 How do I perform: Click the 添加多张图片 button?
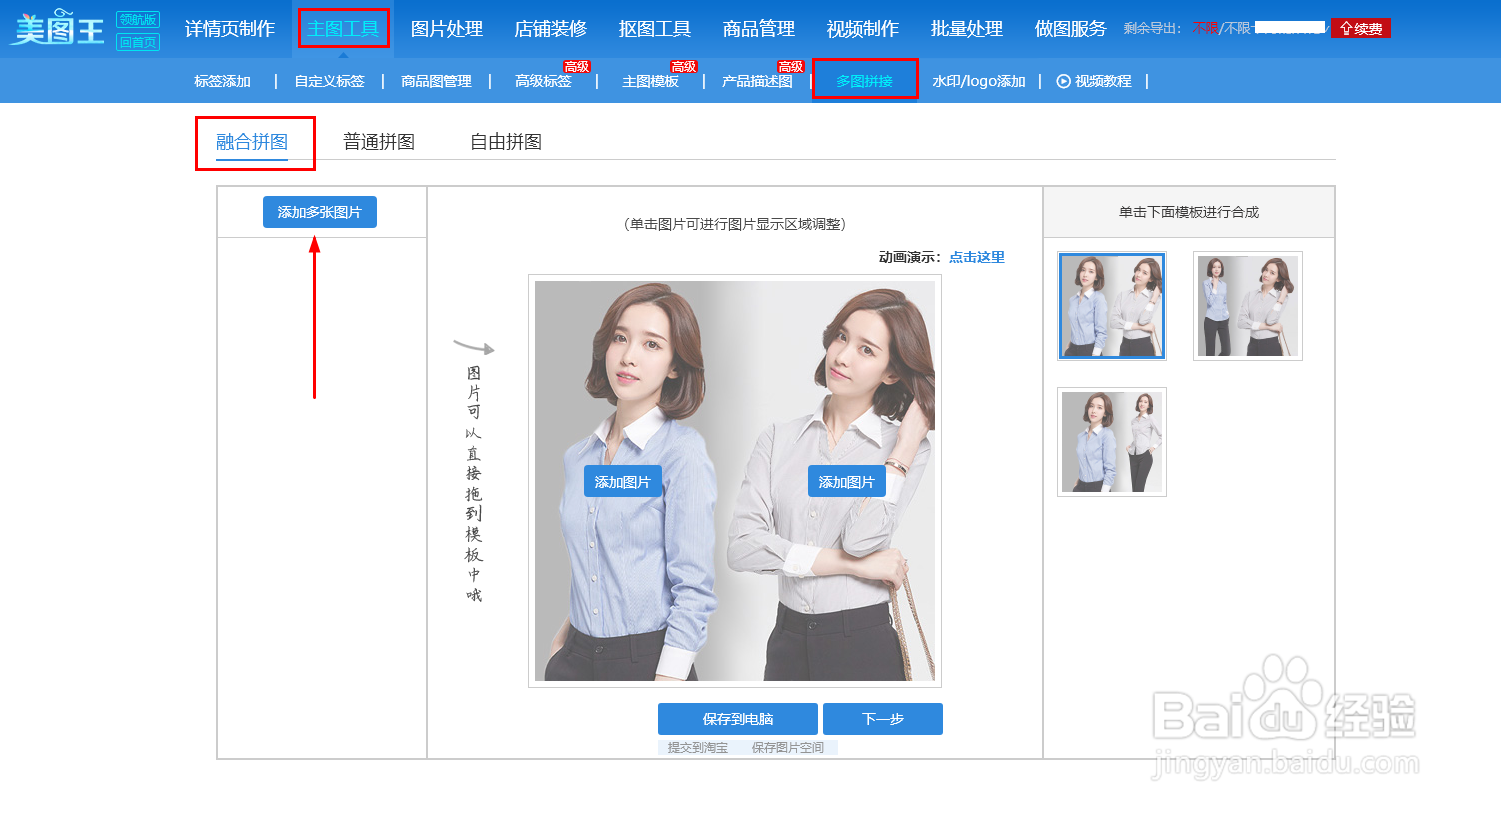click(319, 211)
